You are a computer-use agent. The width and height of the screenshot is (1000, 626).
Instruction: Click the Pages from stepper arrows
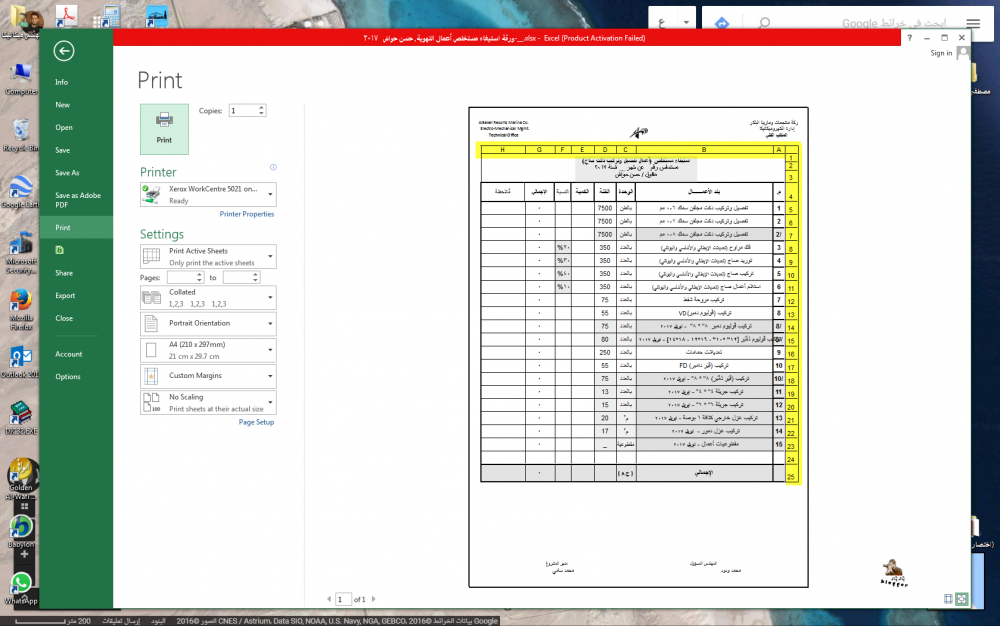(x=200, y=277)
